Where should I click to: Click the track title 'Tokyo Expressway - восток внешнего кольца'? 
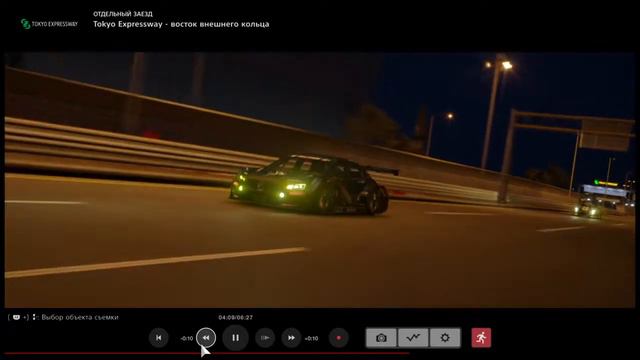click(181, 24)
